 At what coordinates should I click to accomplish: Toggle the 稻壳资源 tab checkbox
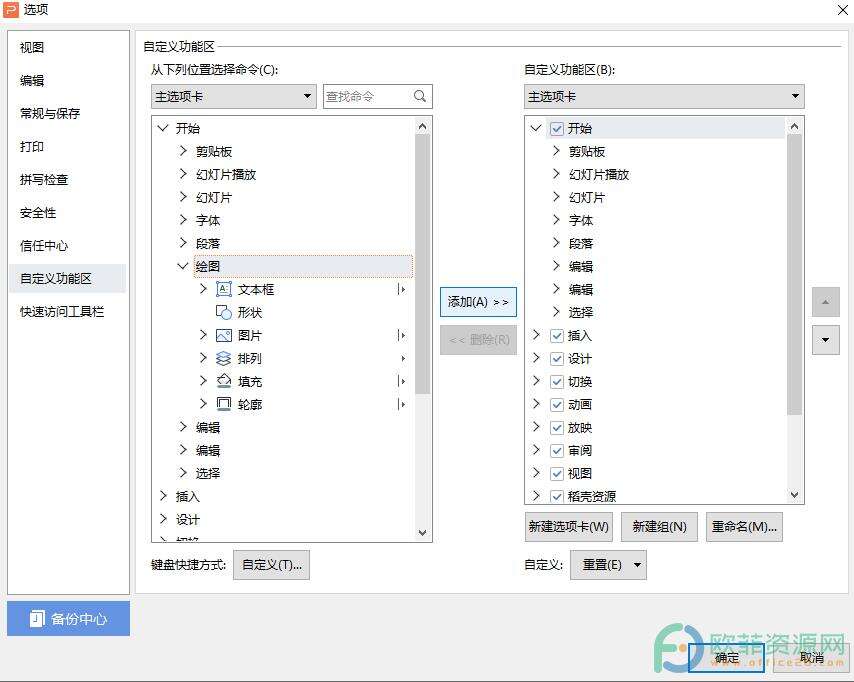pyautogui.click(x=557, y=496)
